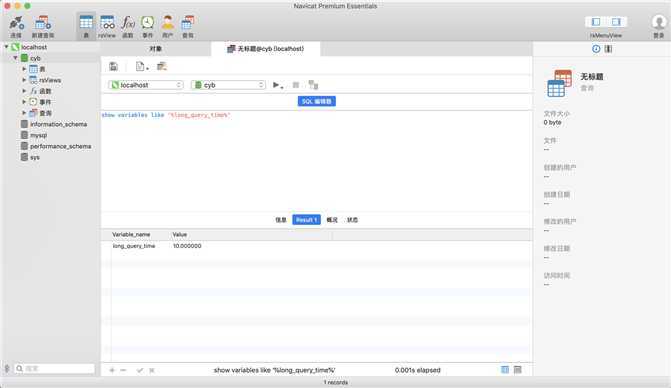The image size is (671, 388).
Task: Switch to the Objects tab
Action: [x=156, y=49]
